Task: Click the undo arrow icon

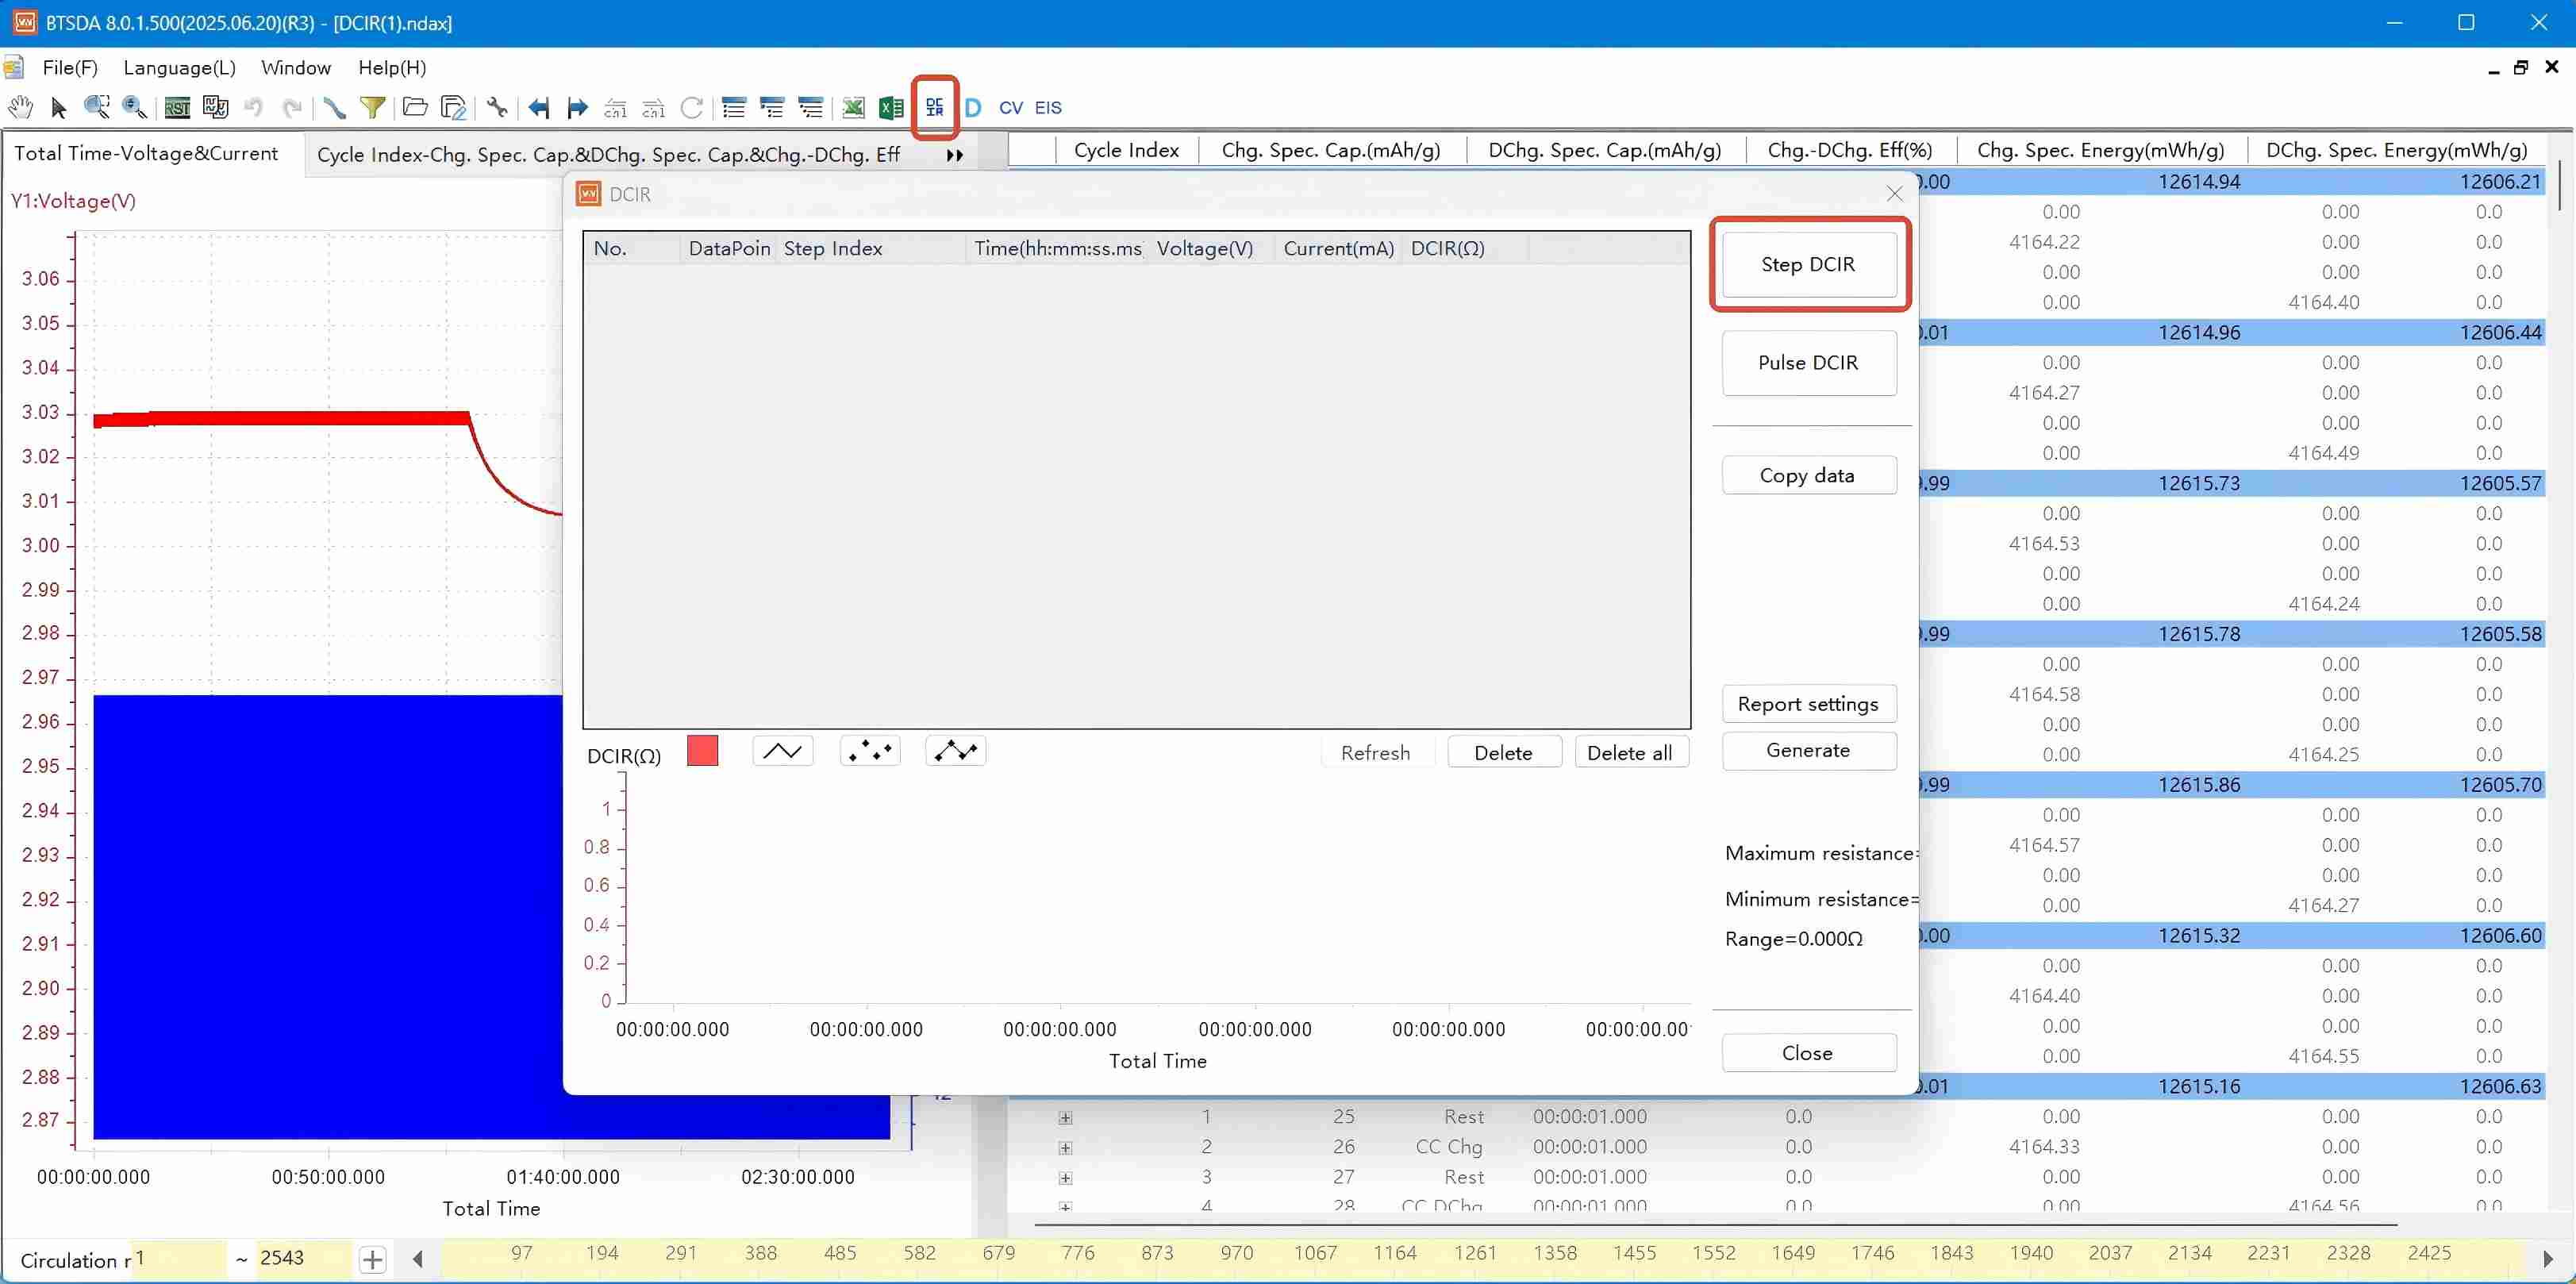Action: click(x=253, y=107)
